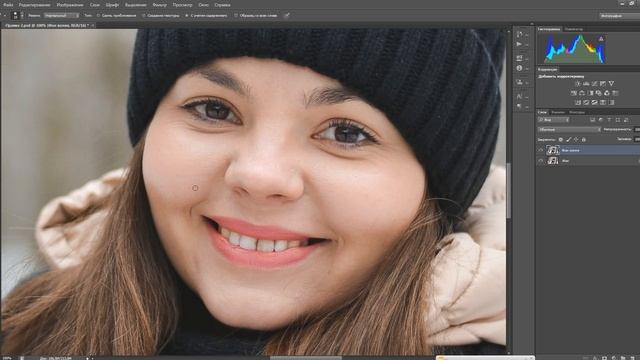Click the Непрозрачность opacity value field
Screen dimensions: 640x360
pos(637,130)
